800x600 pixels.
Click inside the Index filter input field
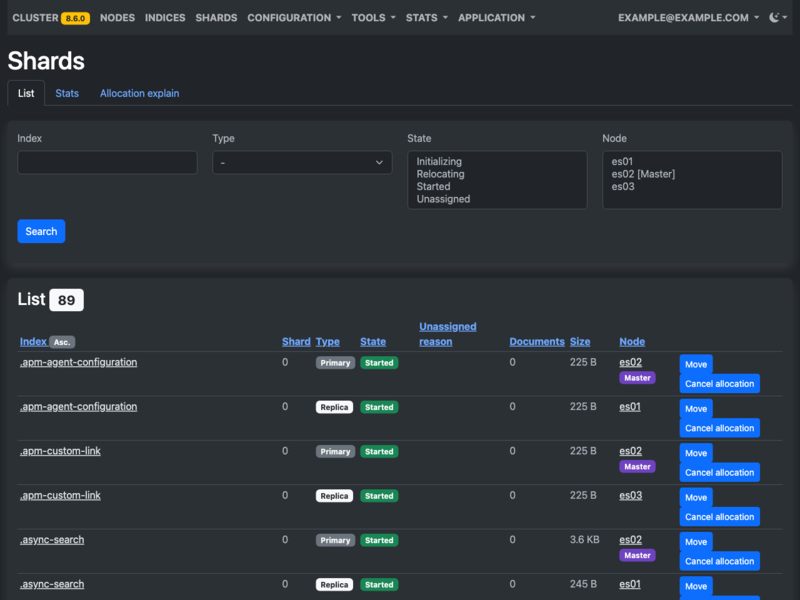click(107, 162)
